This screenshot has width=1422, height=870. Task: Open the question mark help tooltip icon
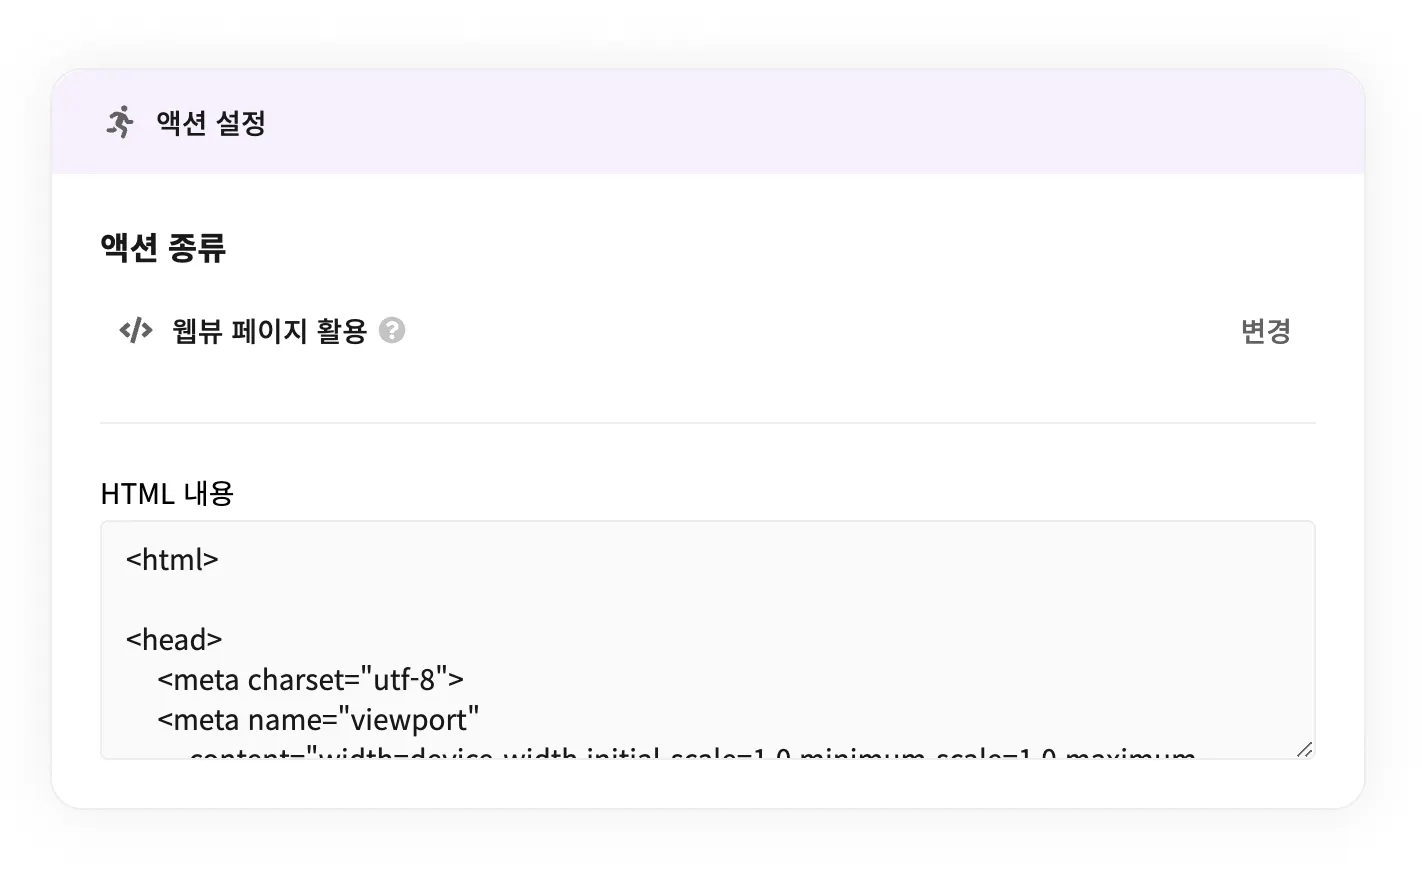pos(392,330)
